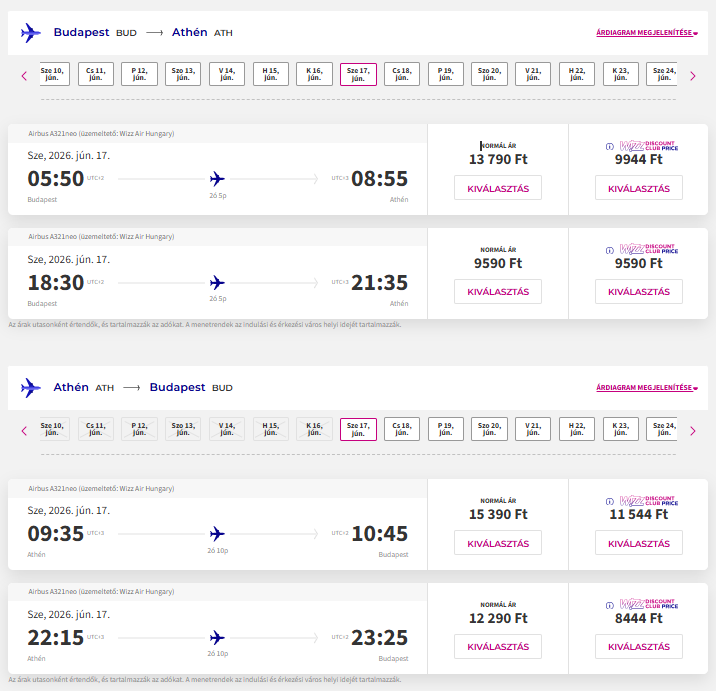Image resolution: width=716 pixels, height=691 pixels.
Task: Select the 8444 Ft discount club return fare
Action: coord(638,647)
